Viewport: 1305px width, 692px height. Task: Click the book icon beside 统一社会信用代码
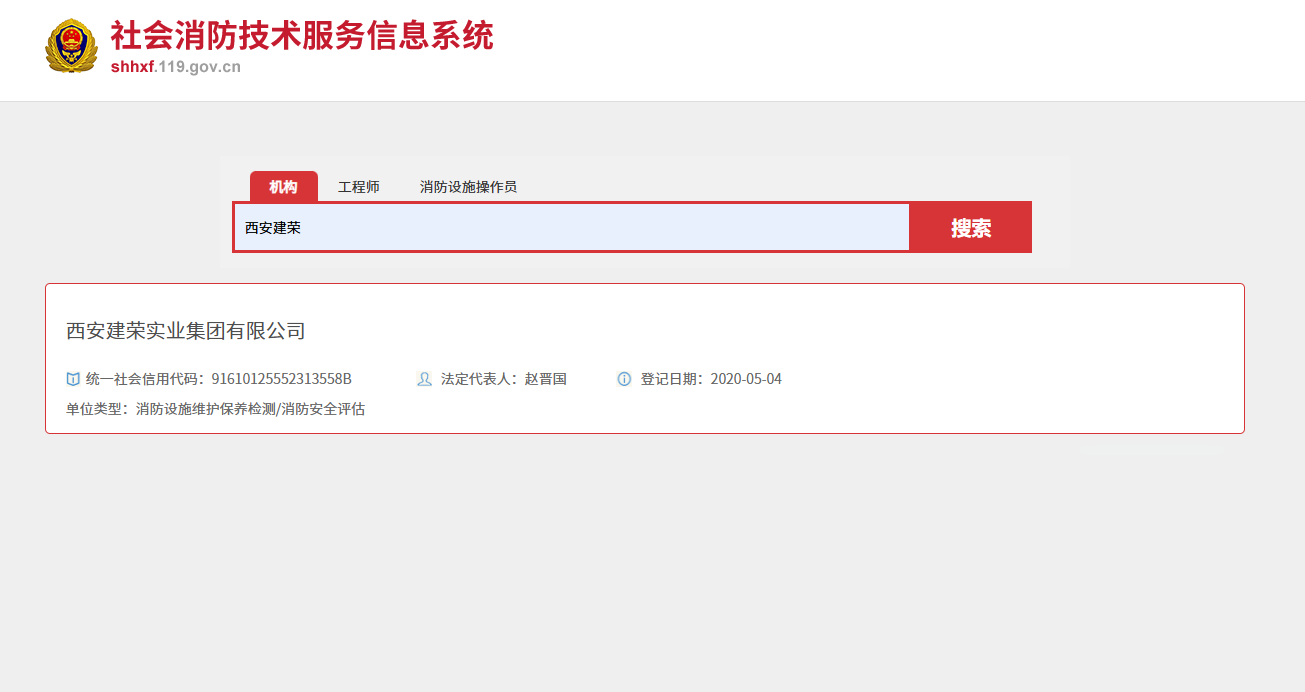click(x=73, y=379)
